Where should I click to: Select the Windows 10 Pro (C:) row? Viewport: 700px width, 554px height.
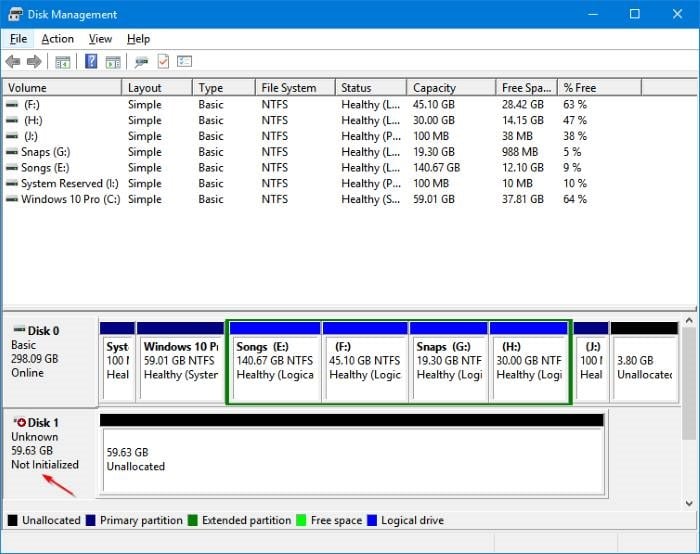322,199
